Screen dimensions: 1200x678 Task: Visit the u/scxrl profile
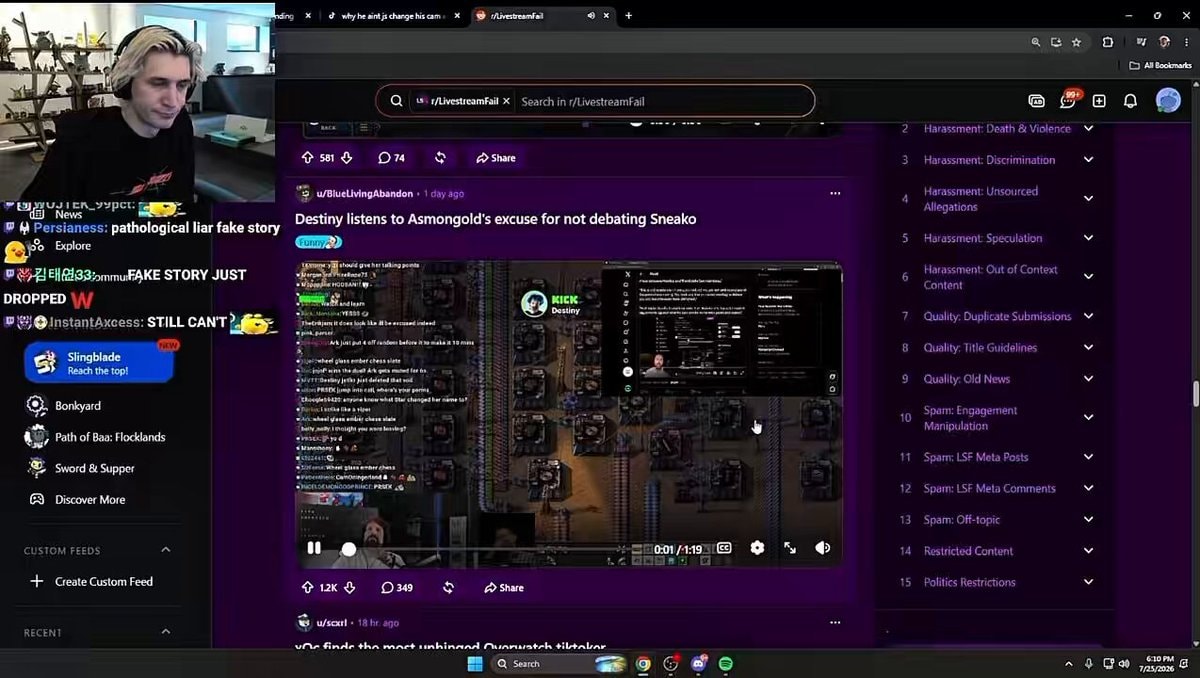(333, 623)
